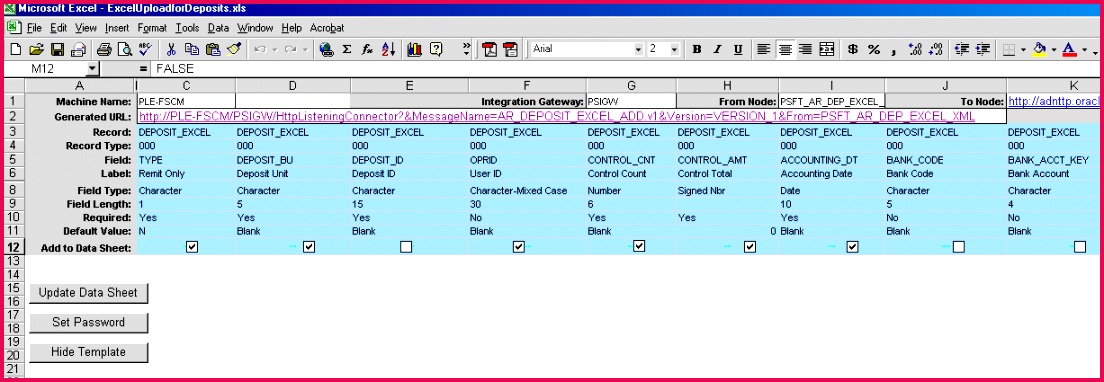Toggle Underline formatting
The height and width of the screenshot is (382, 1104).
[738, 49]
